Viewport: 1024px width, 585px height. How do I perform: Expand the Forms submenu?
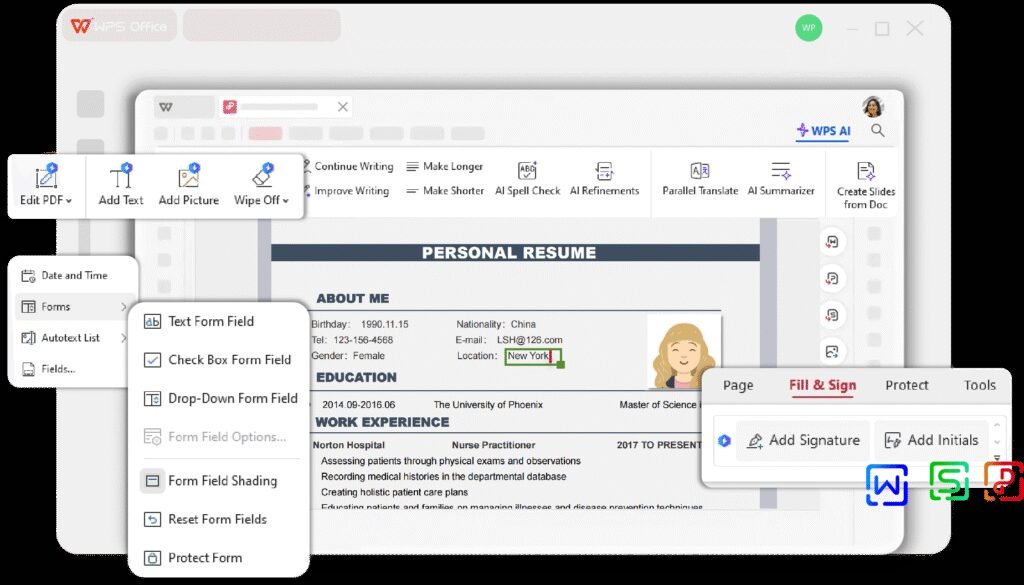pyautogui.click(x=71, y=307)
